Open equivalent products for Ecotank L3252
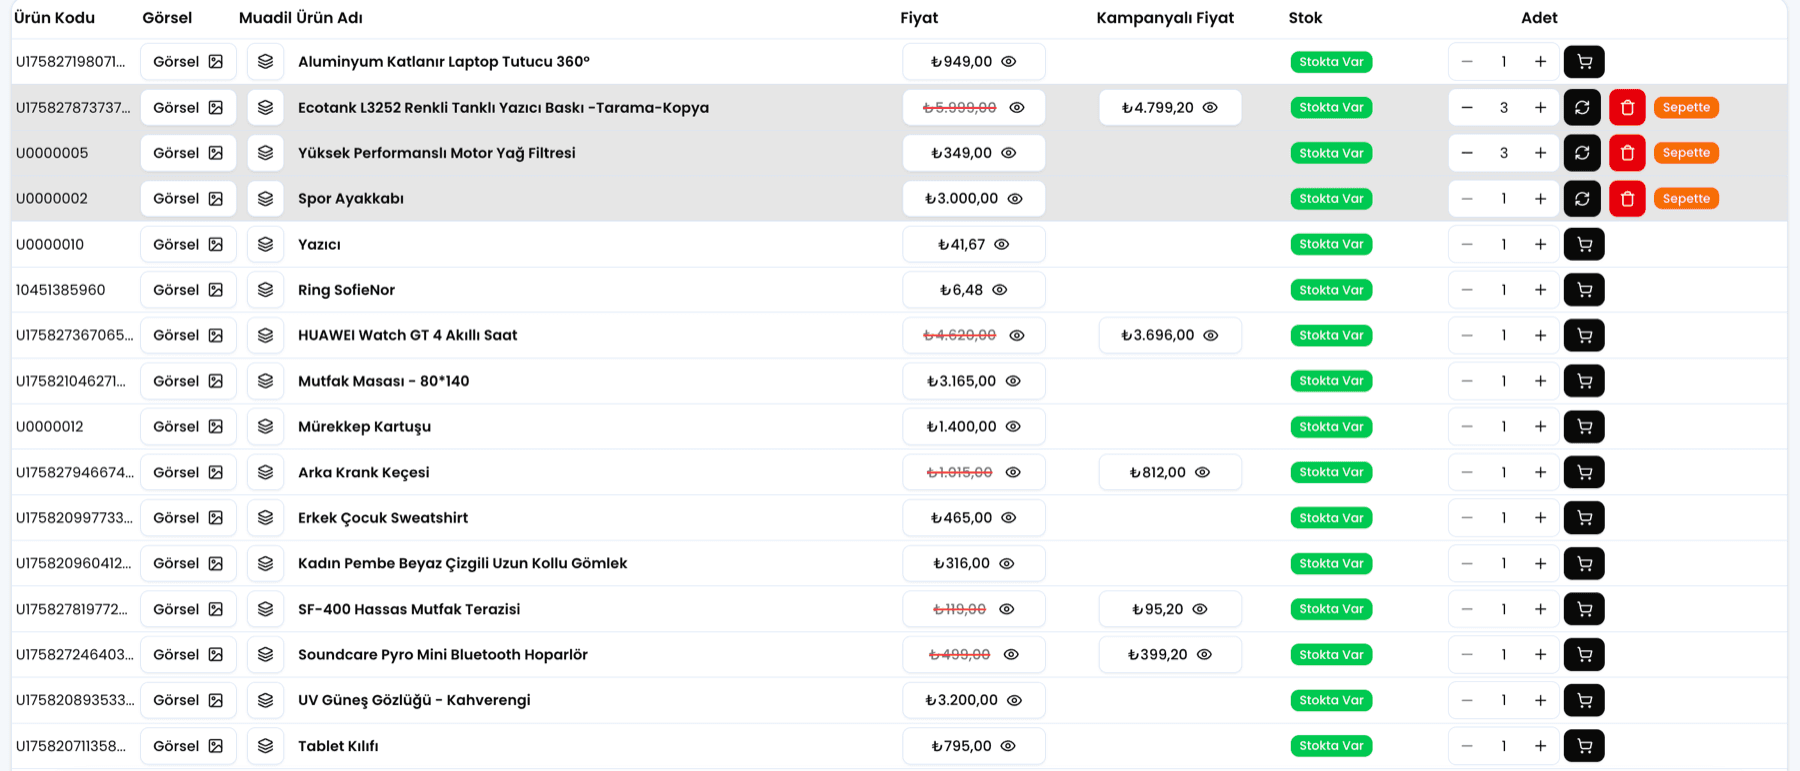Viewport: 1800px width, 771px height. tap(265, 108)
